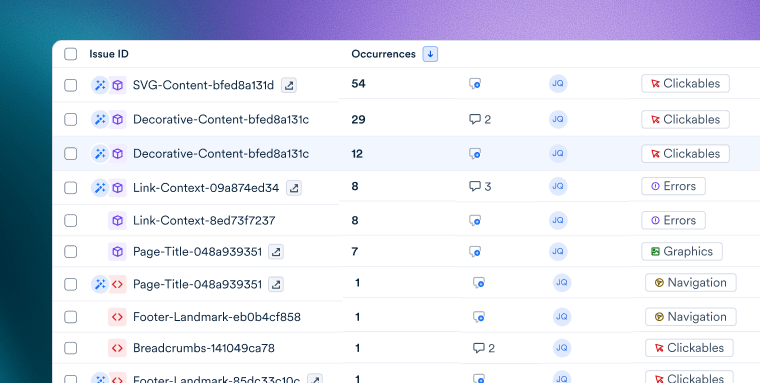Add a comment on the SVG-Content-bfed8a131d row
Image resolution: width=760 pixels, height=383 pixels.
(475, 84)
